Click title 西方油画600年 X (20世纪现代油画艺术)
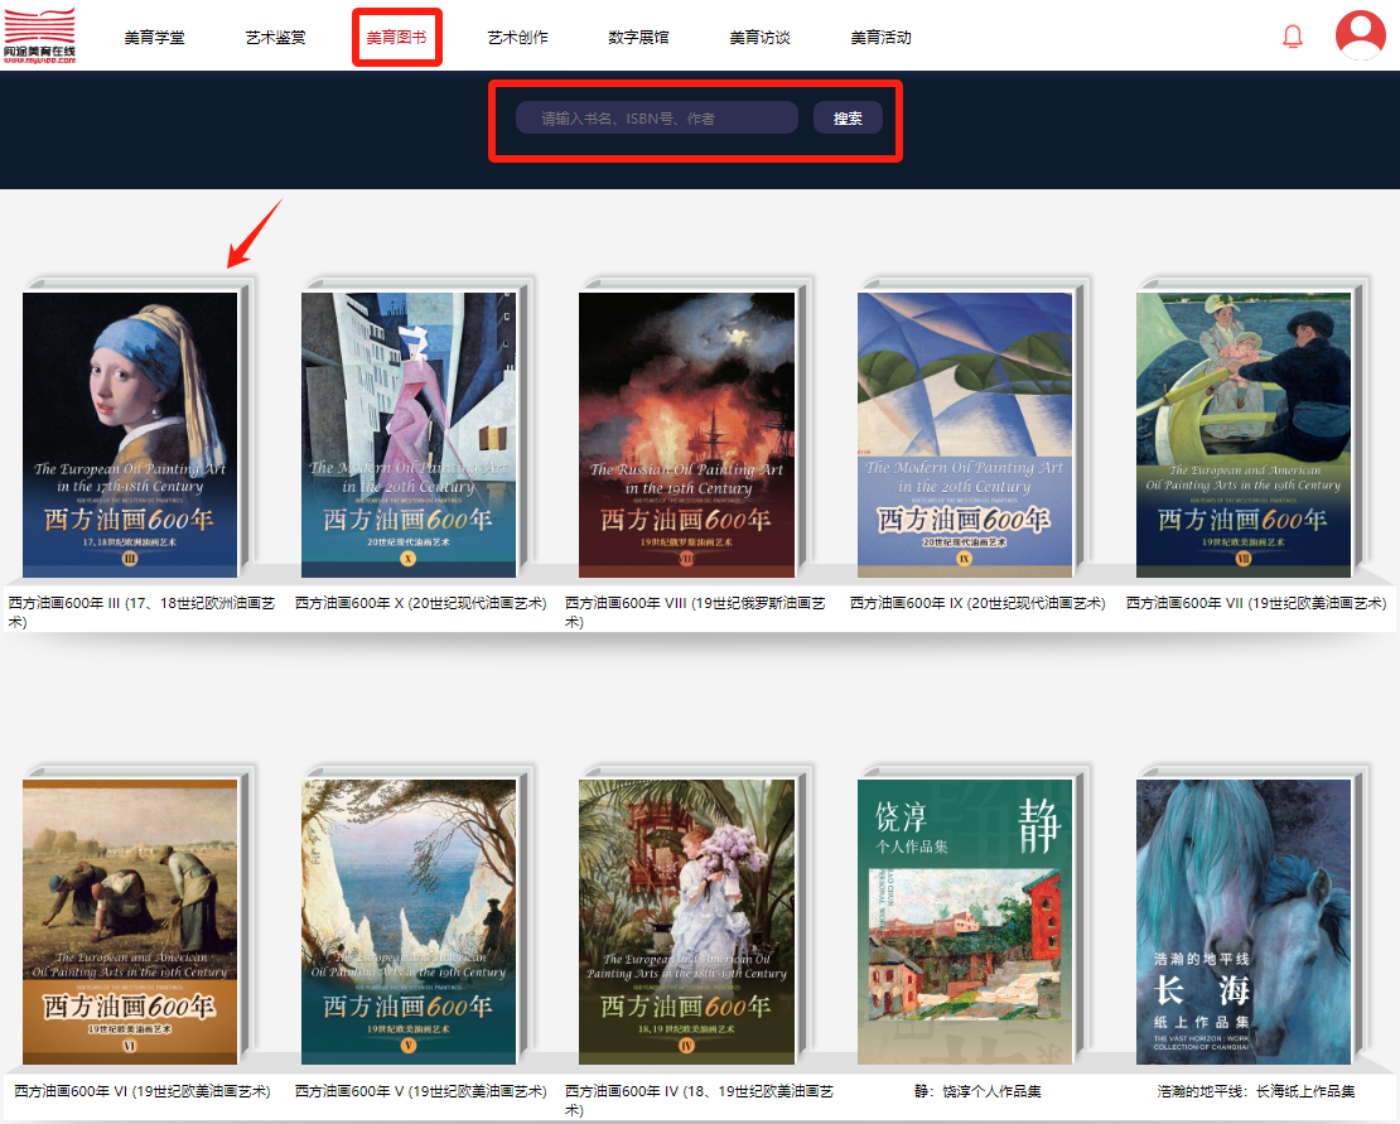1400x1124 pixels. tap(421, 603)
